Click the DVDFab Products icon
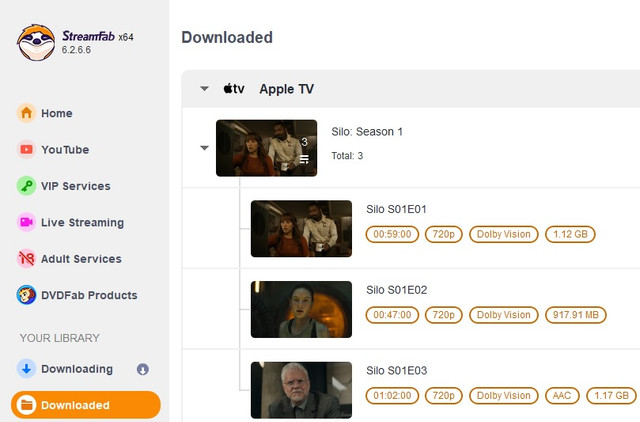Screen dimensions: 640x422 pyautogui.click(x=27, y=295)
